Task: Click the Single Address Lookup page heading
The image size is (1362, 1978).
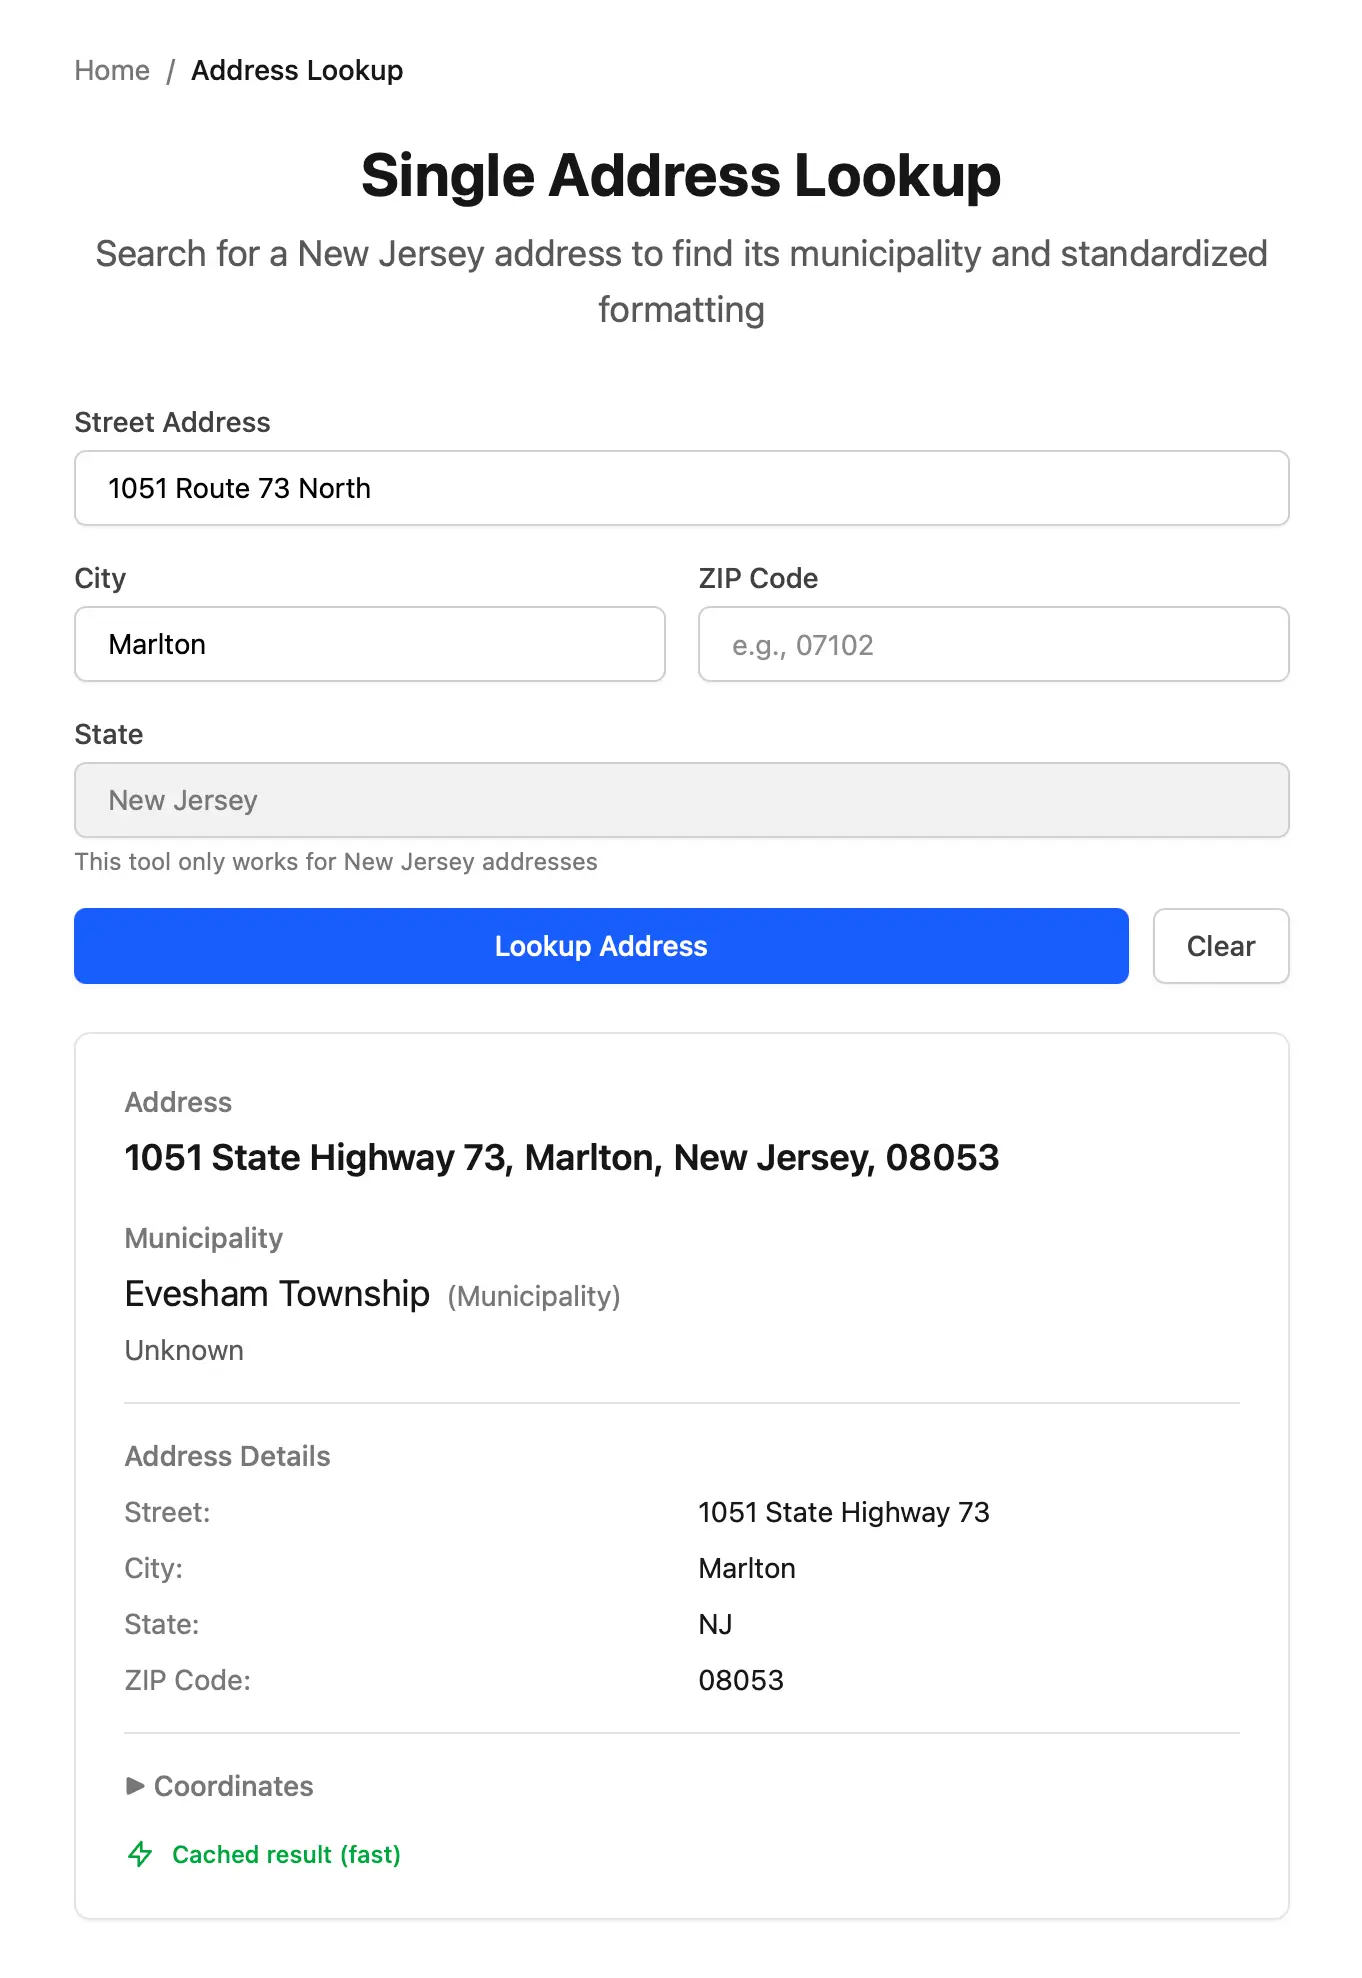Action: [x=681, y=176]
